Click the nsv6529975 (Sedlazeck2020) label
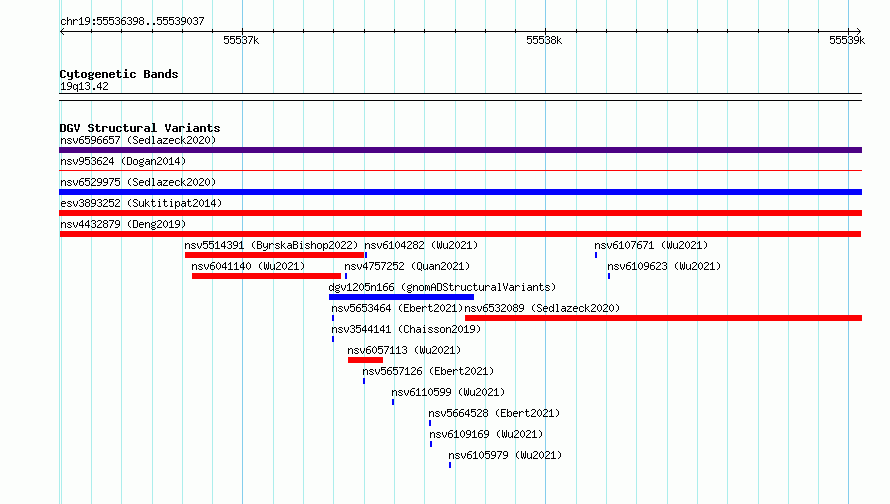Image resolution: width=890 pixels, height=504 pixels. click(138, 182)
